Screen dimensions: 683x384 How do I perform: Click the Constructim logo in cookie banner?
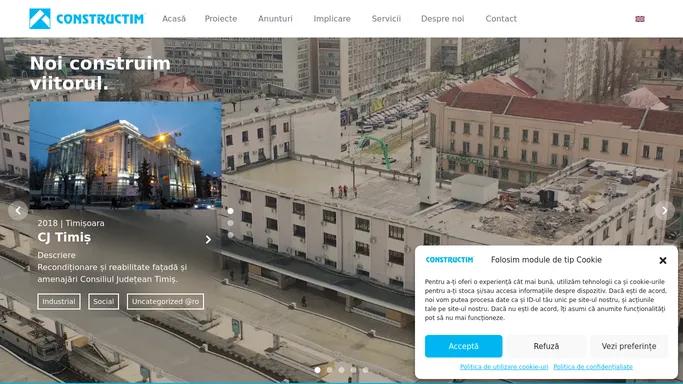click(x=449, y=259)
